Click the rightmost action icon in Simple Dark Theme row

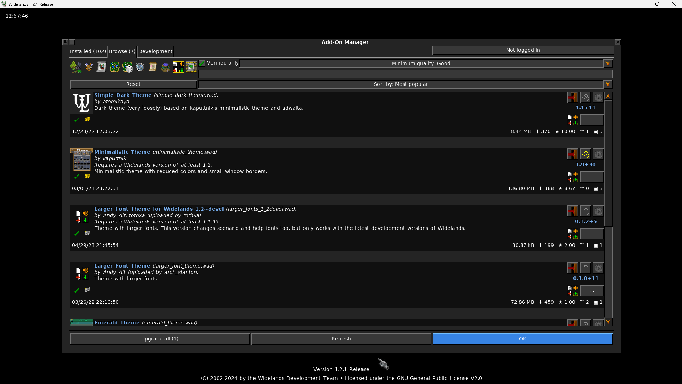598,97
